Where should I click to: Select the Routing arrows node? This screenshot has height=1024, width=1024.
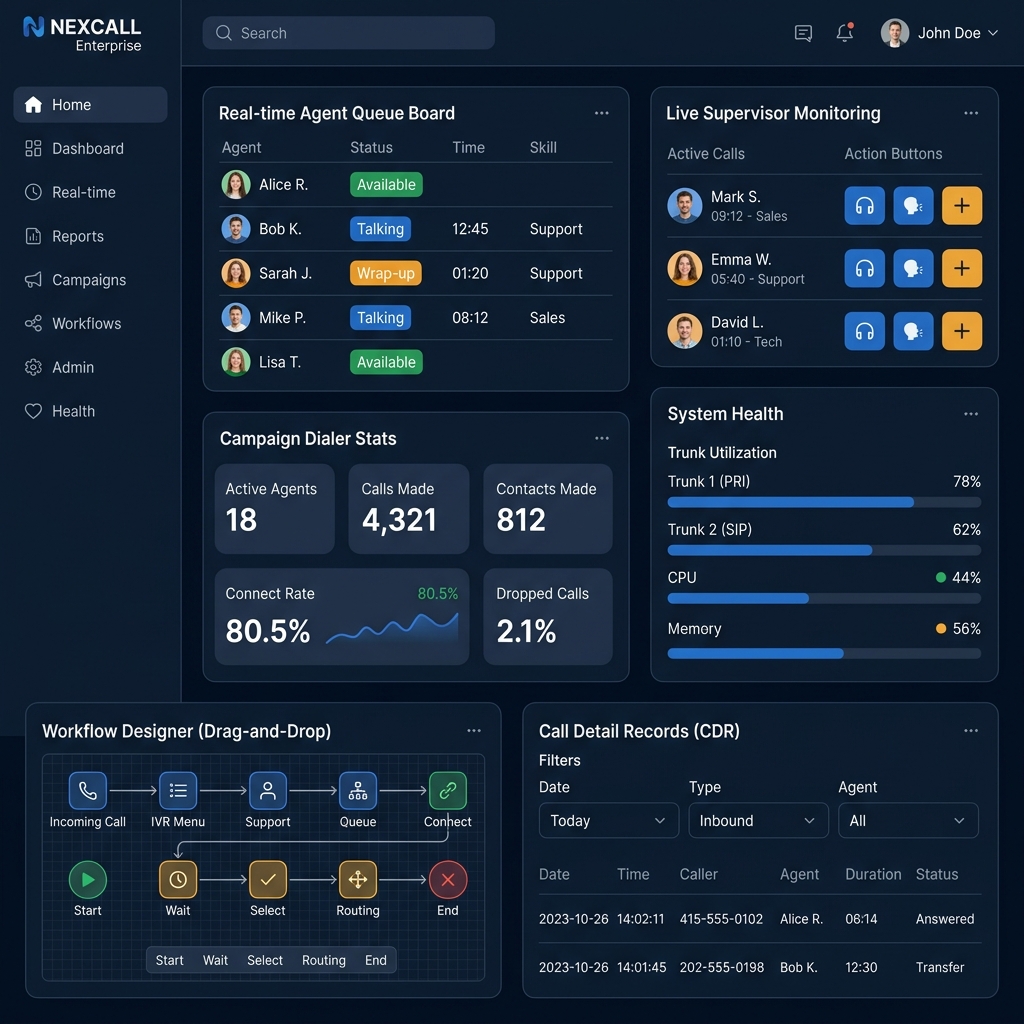[x=358, y=880]
